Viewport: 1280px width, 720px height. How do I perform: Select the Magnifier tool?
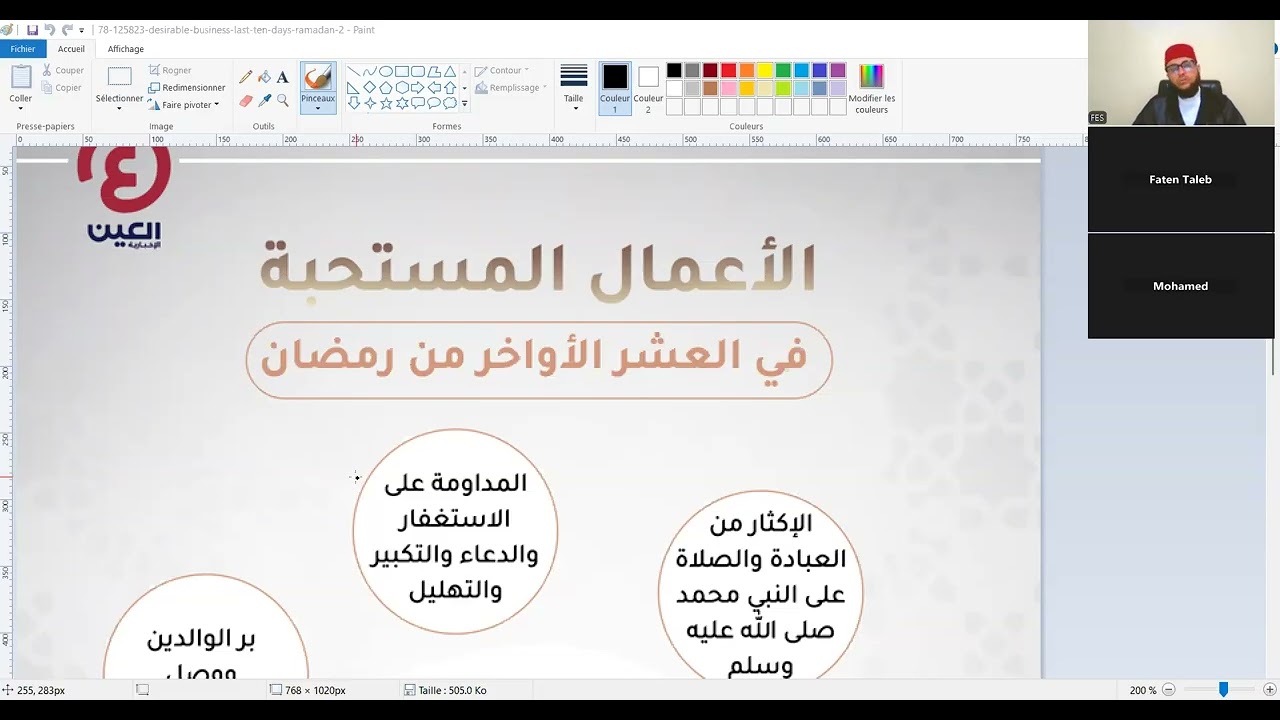click(x=283, y=101)
